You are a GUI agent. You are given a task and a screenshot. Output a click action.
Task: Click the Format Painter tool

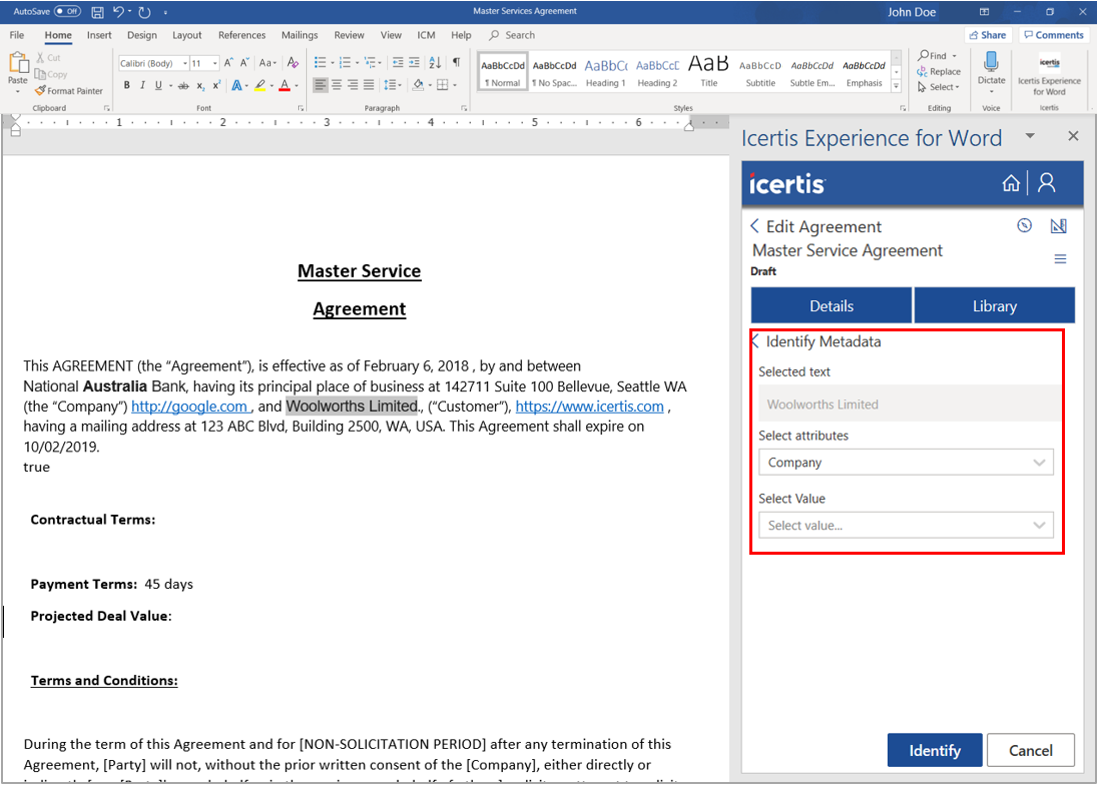(x=69, y=91)
